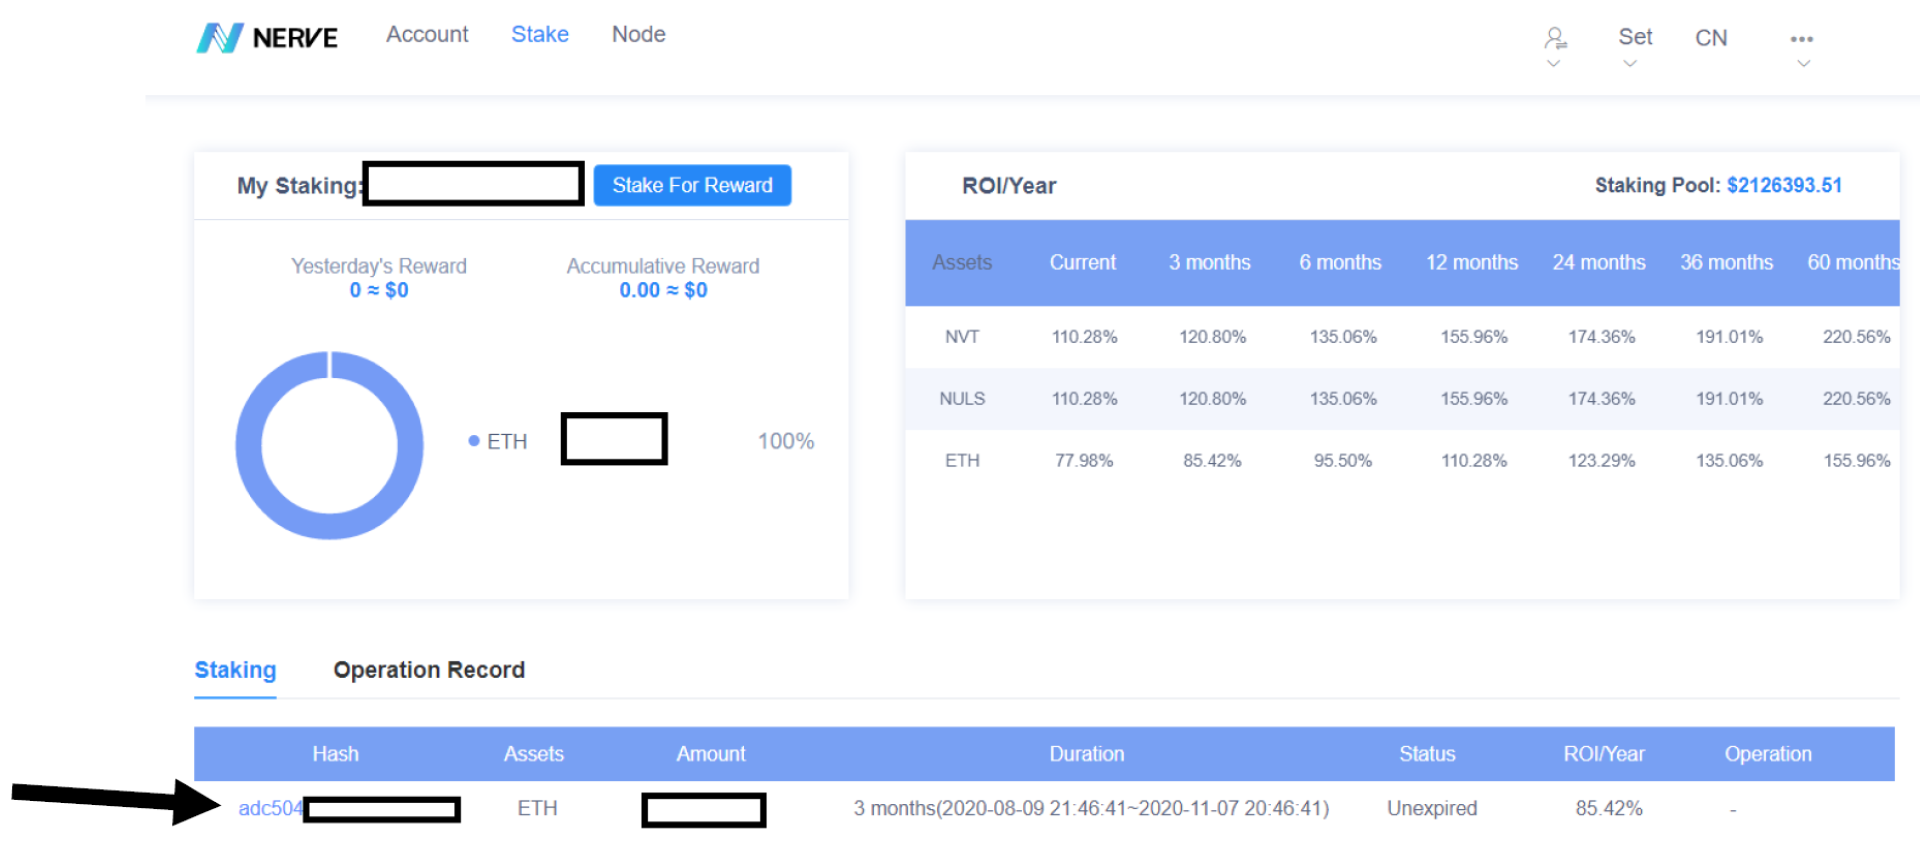Expand chevron under the more dots
Image resolution: width=1920 pixels, height=862 pixels.
tap(1803, 64)
